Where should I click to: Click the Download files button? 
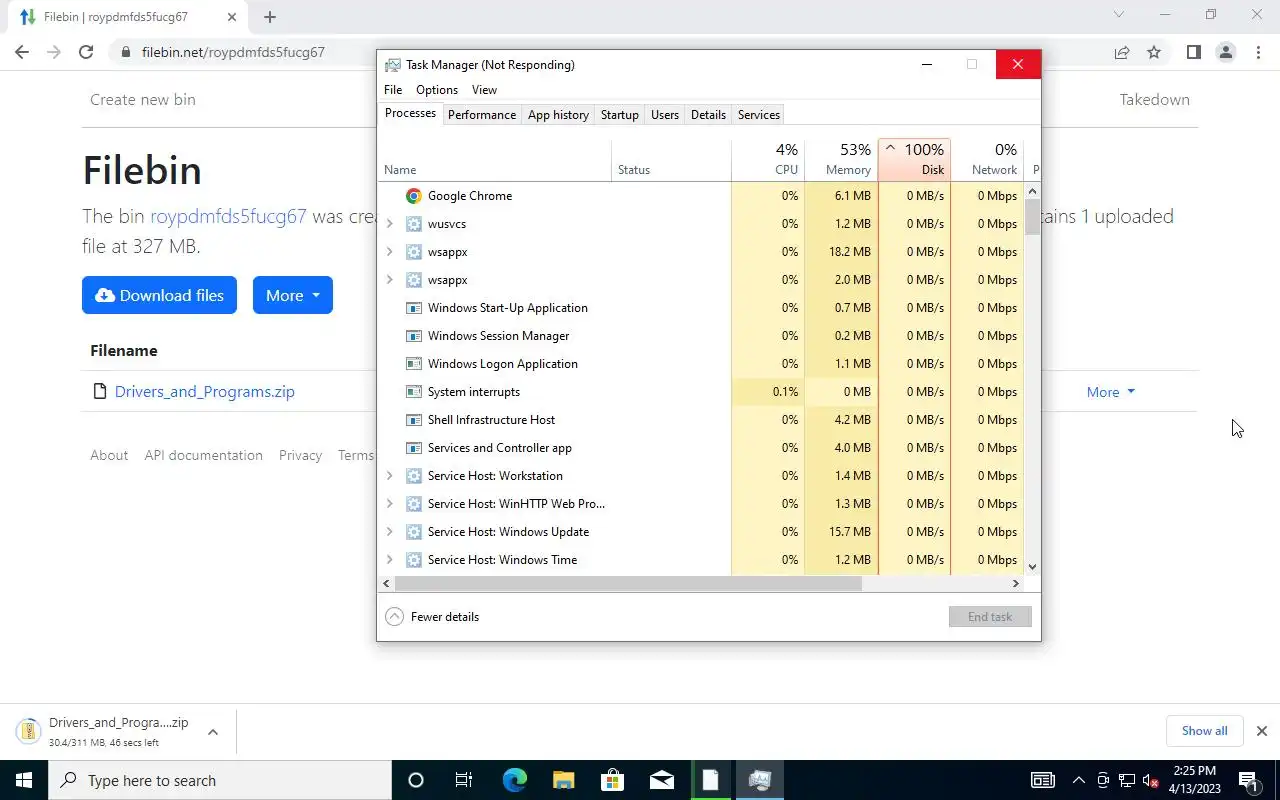coord(159,295)
